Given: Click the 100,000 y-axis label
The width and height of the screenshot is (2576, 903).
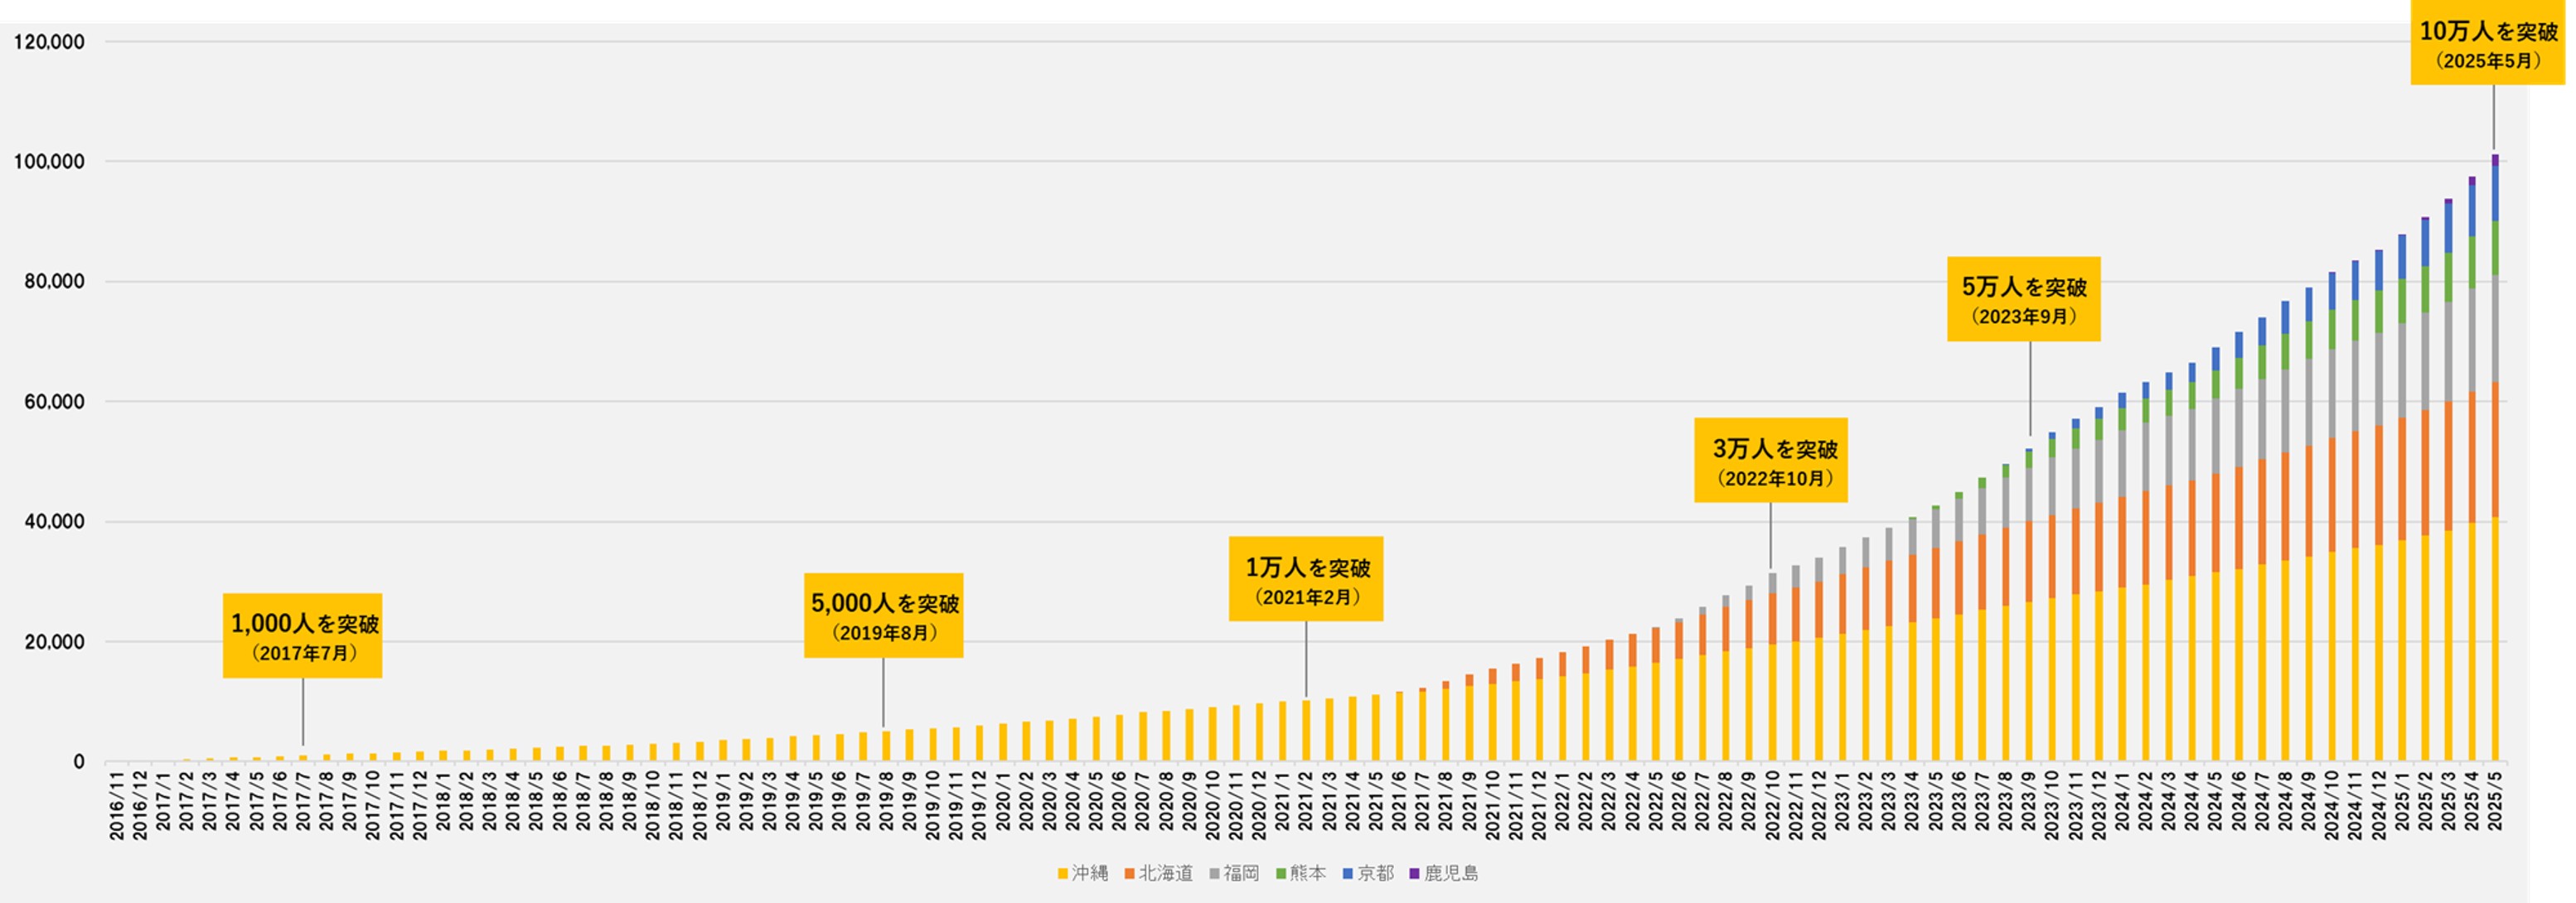Looking at the screenshot, I should click(x=49, y=162).
